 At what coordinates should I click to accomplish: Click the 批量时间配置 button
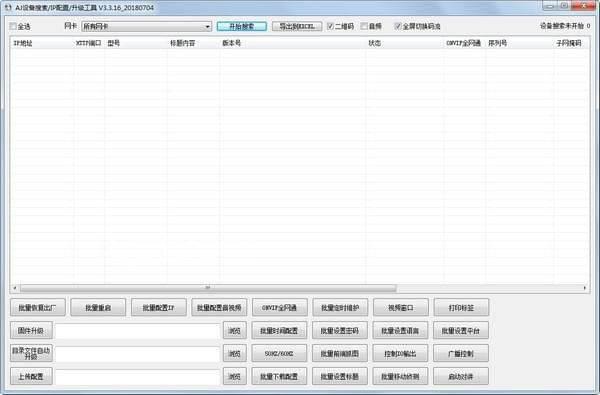(x=279, y=330)
